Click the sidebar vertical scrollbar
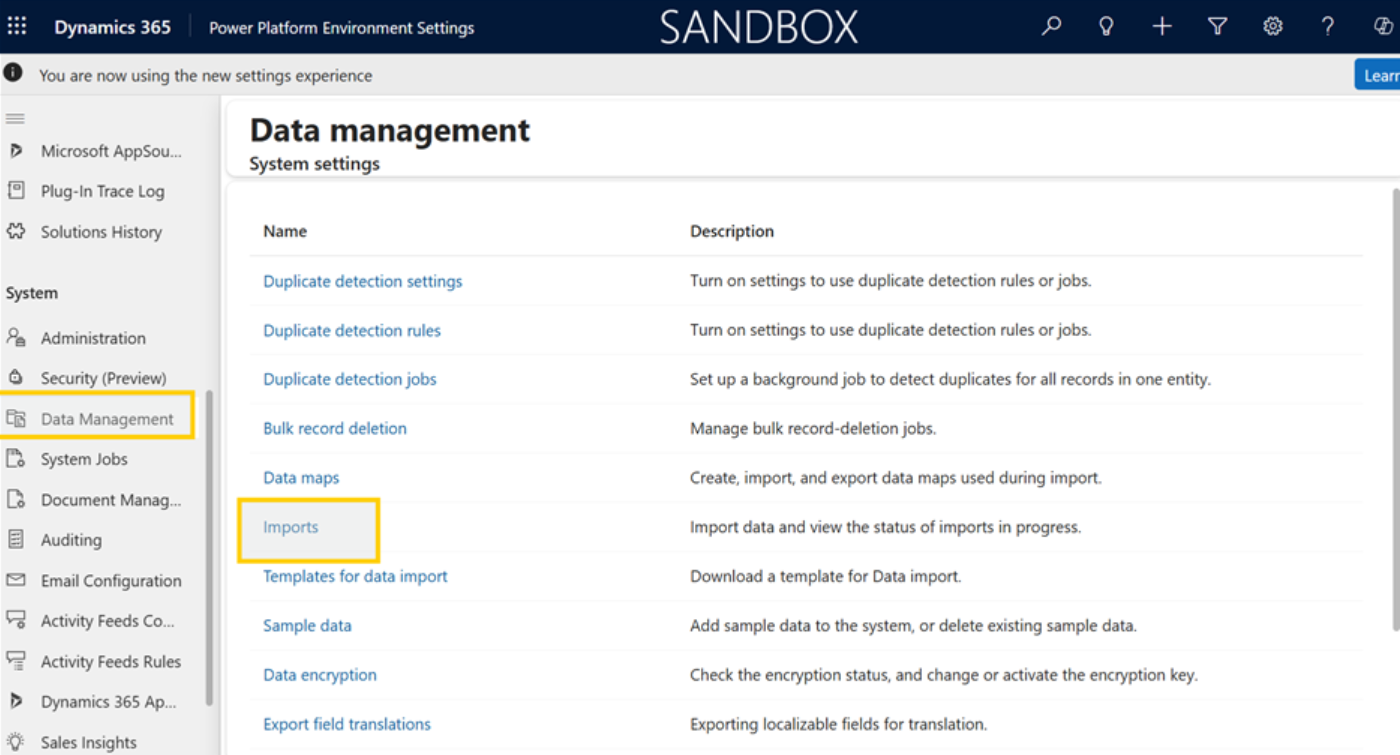The width and height of the screenshot is (1400, 755). click(209, 548)
